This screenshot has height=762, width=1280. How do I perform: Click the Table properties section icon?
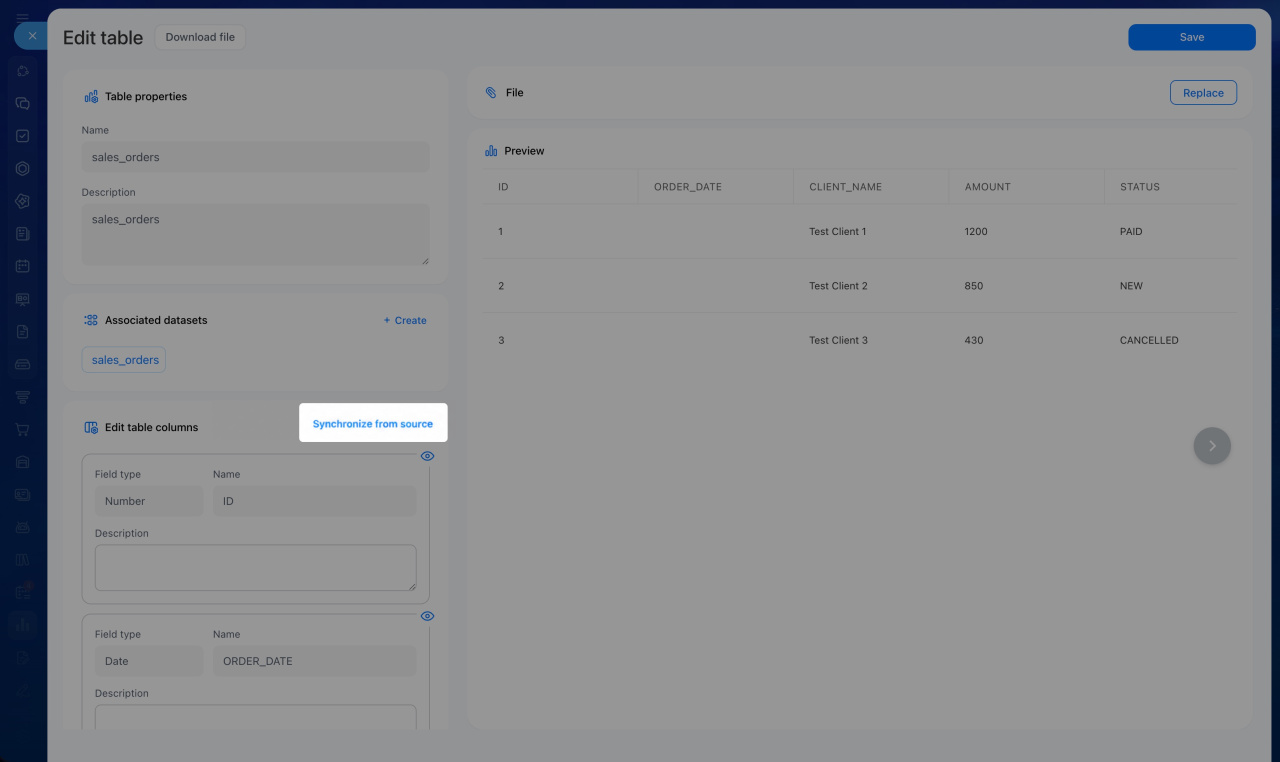tap(91, 97)
